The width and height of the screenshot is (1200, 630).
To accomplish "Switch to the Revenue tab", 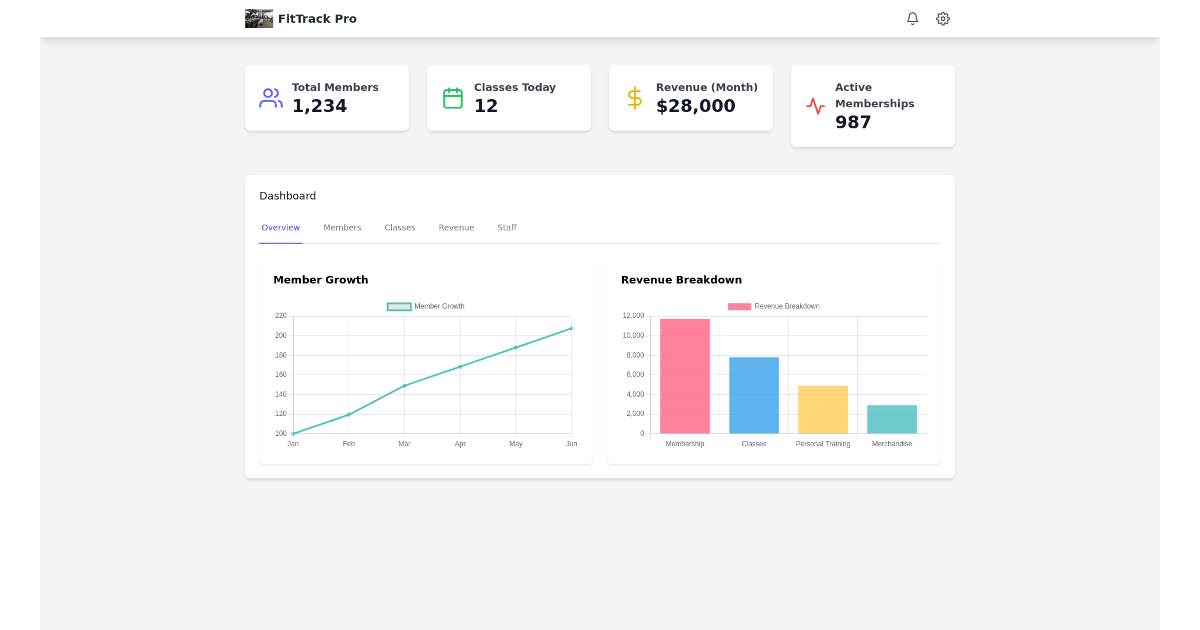I will coord(456,227).
